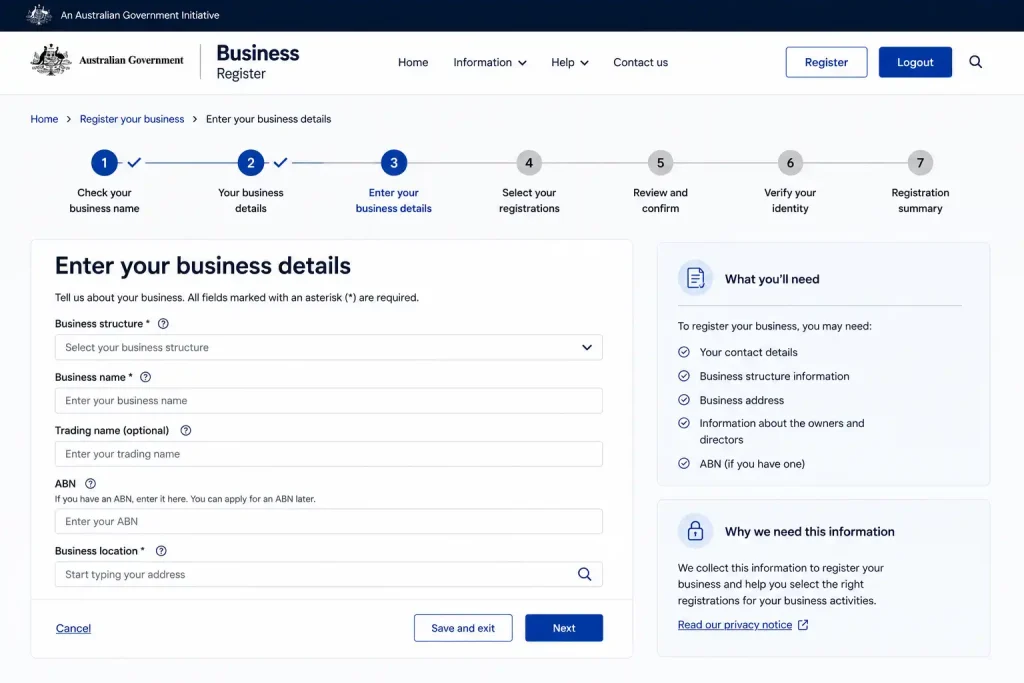Click step 2 circle Your business details
1024x683 pixels.
(251, 163)
